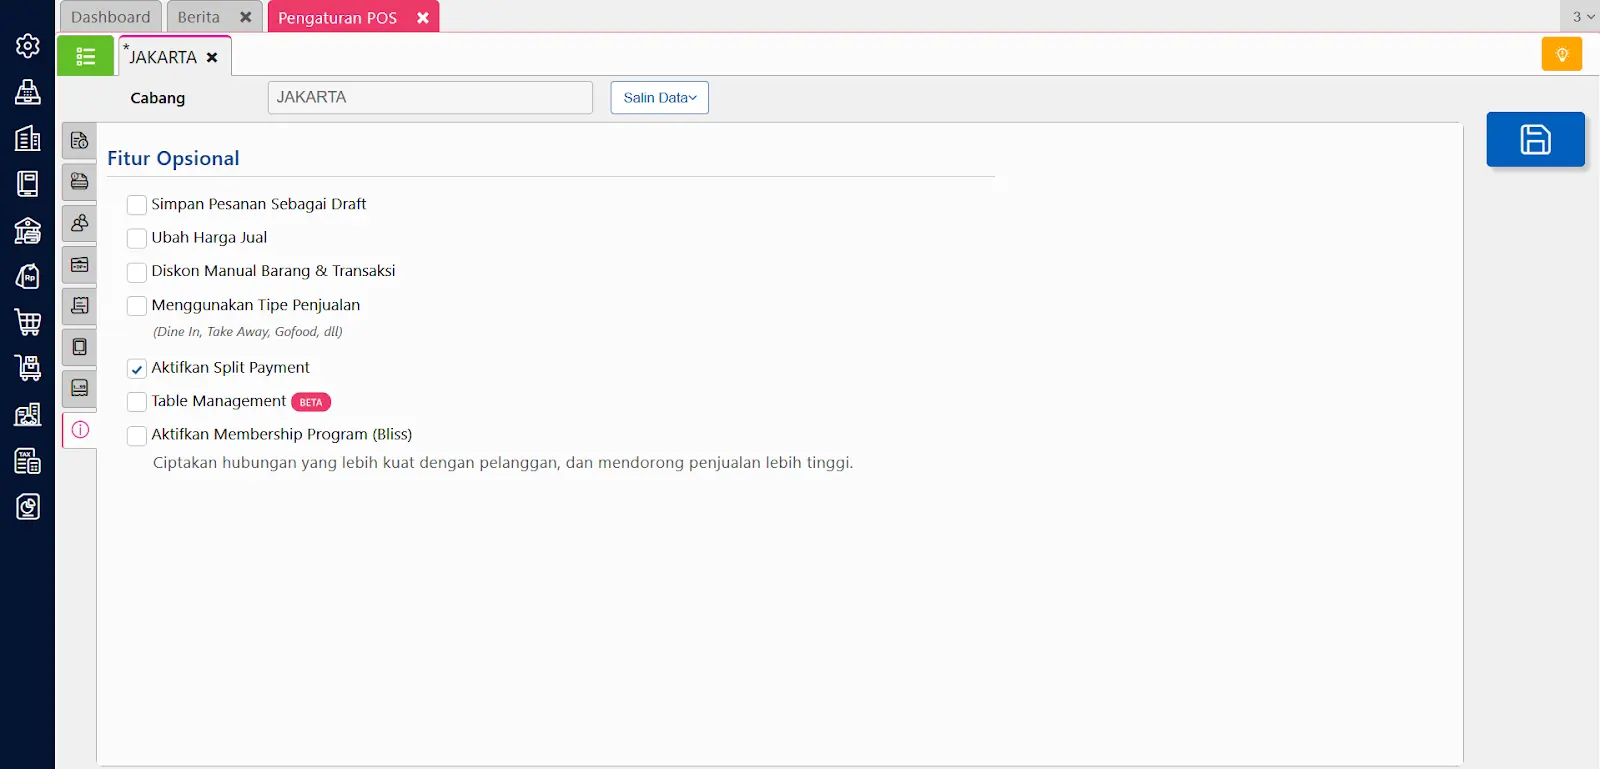The image size is (1600, 769).
Task: Switch to the Berita tab
Action: pos(199,17)
